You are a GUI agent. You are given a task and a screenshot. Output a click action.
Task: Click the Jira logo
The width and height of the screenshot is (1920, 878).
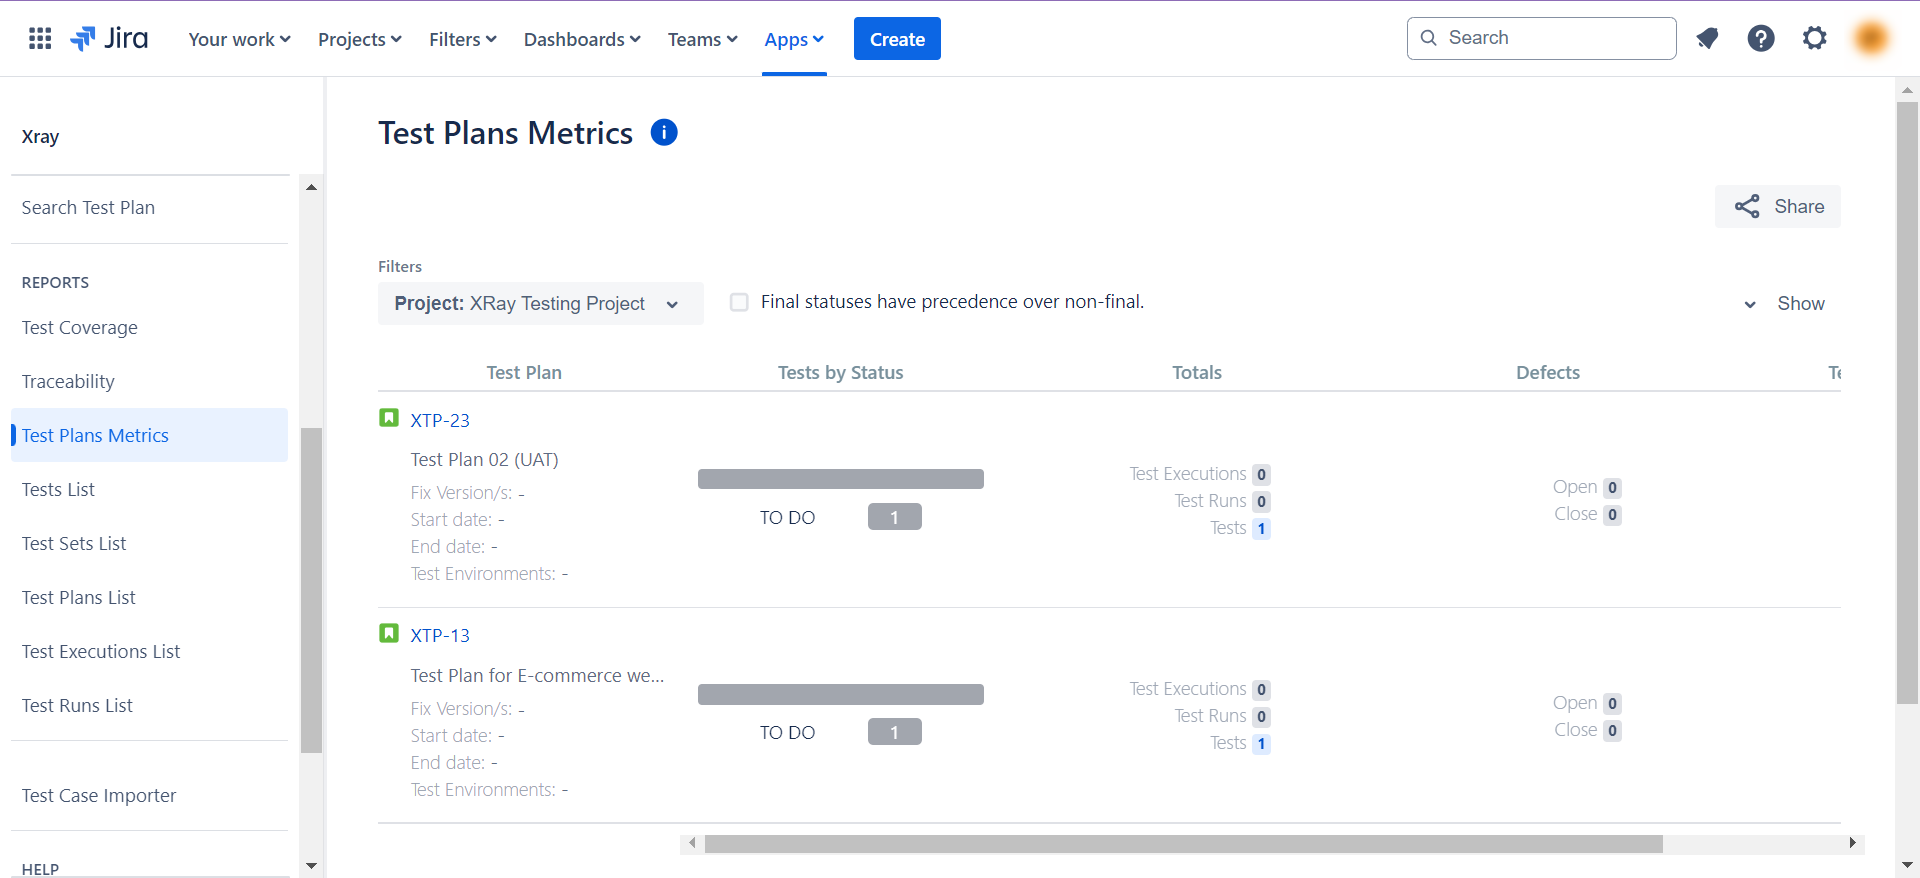coord(109,39)
